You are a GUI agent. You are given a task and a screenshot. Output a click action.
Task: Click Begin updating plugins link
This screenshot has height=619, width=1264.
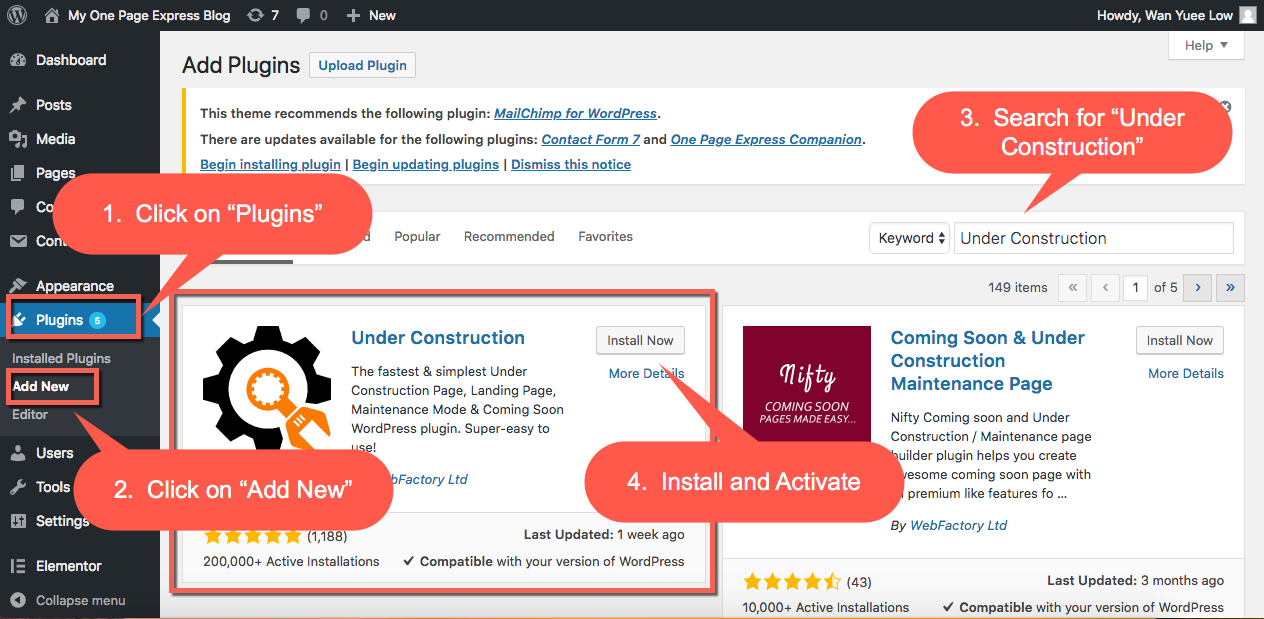[x=426, y=164]
